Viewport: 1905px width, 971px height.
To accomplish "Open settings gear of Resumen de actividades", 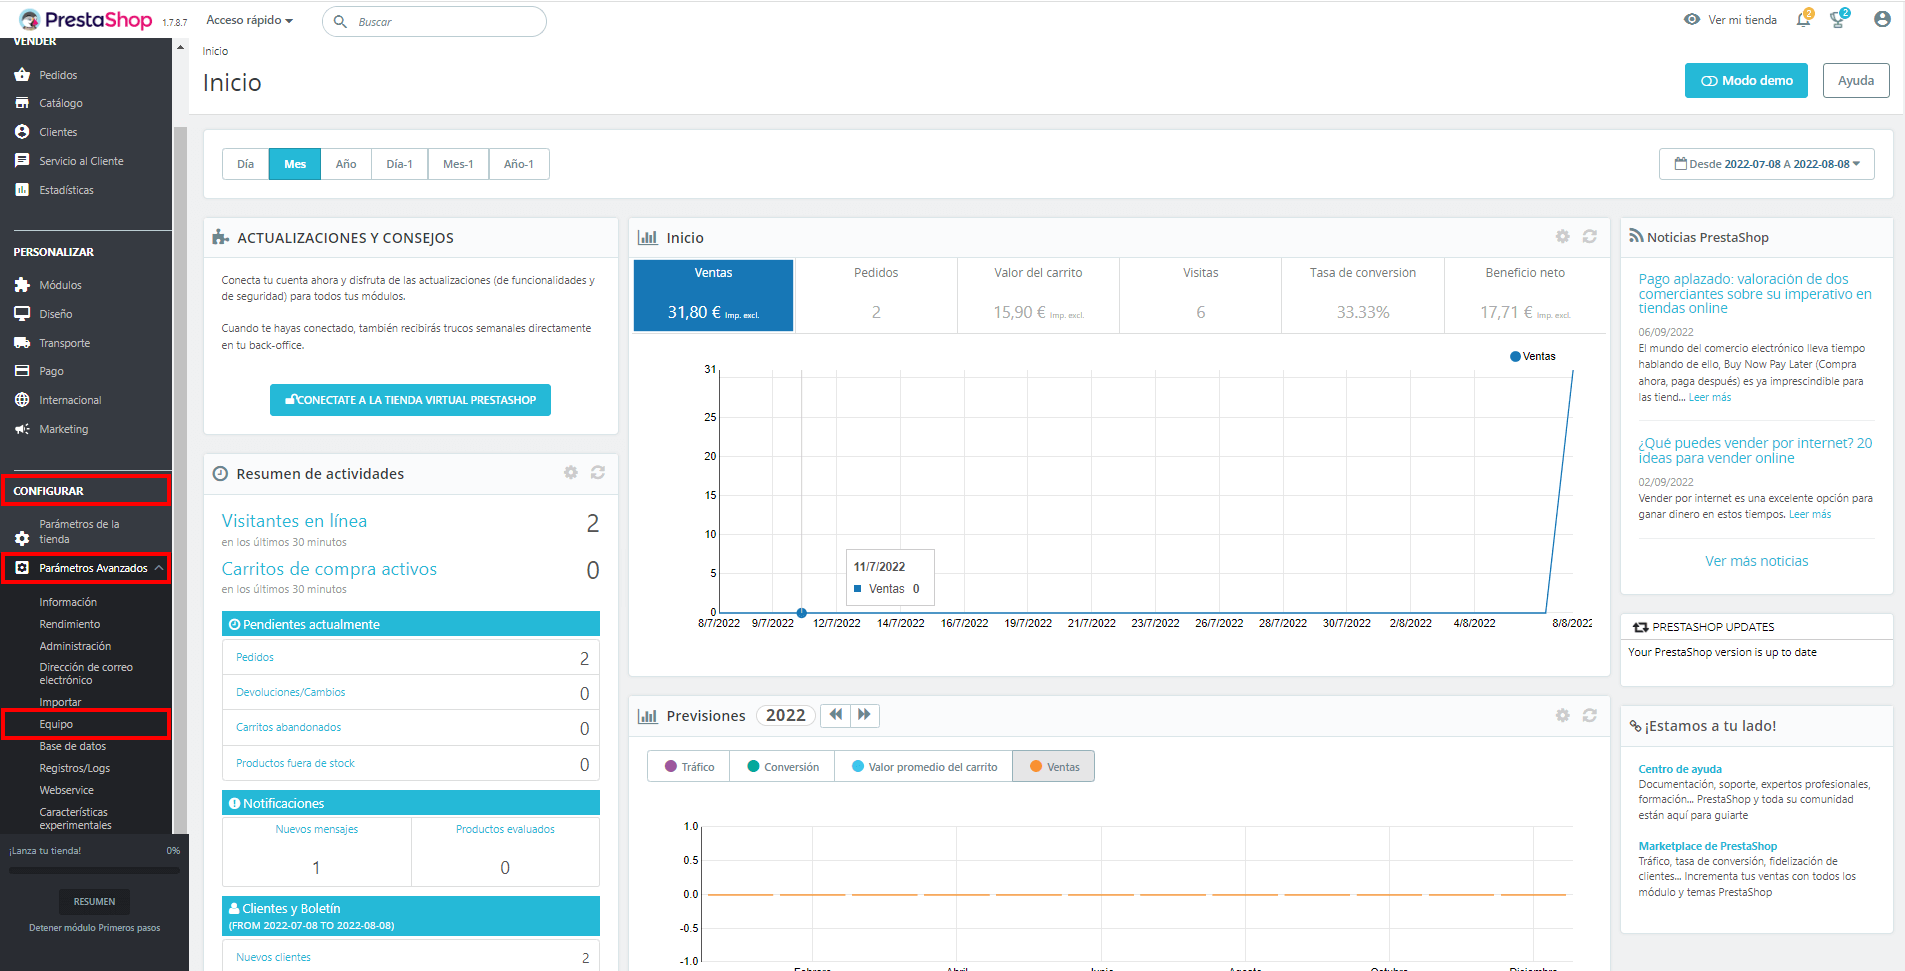I will tap(571, 472).
